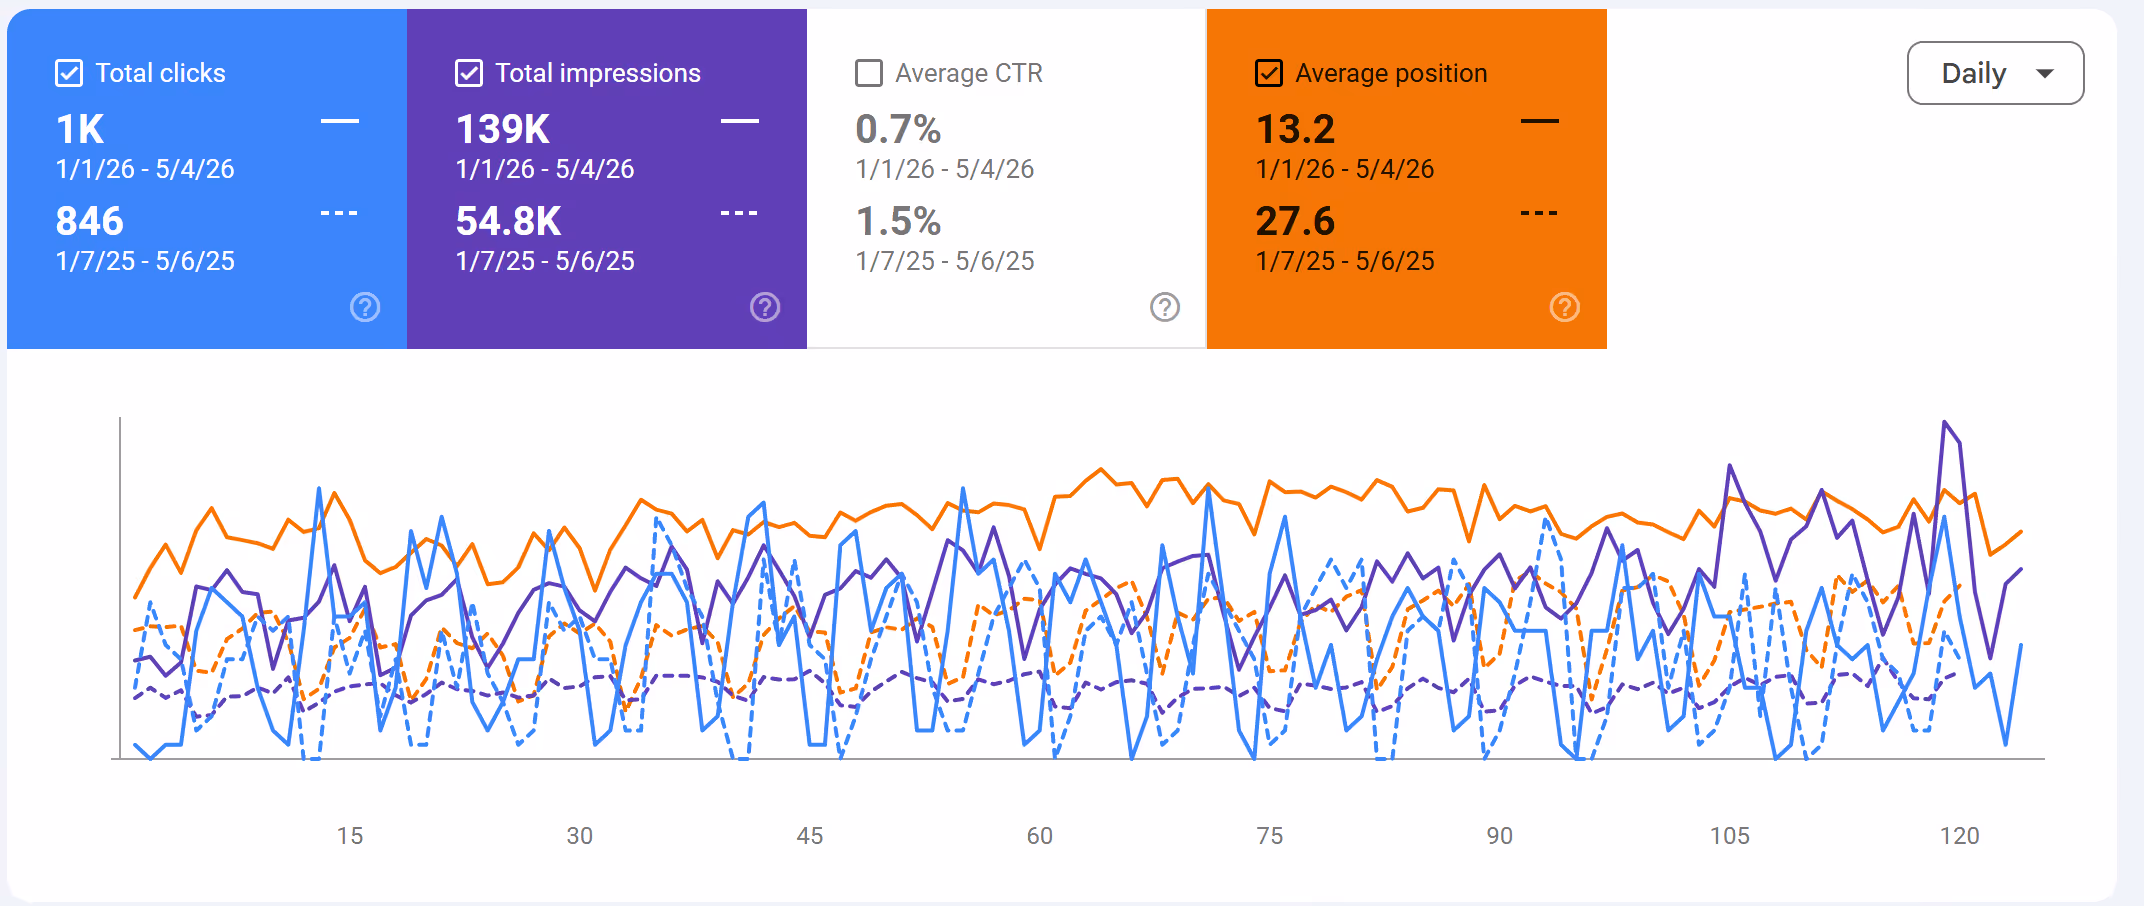Click solid line legend on Average position card

1540,121
